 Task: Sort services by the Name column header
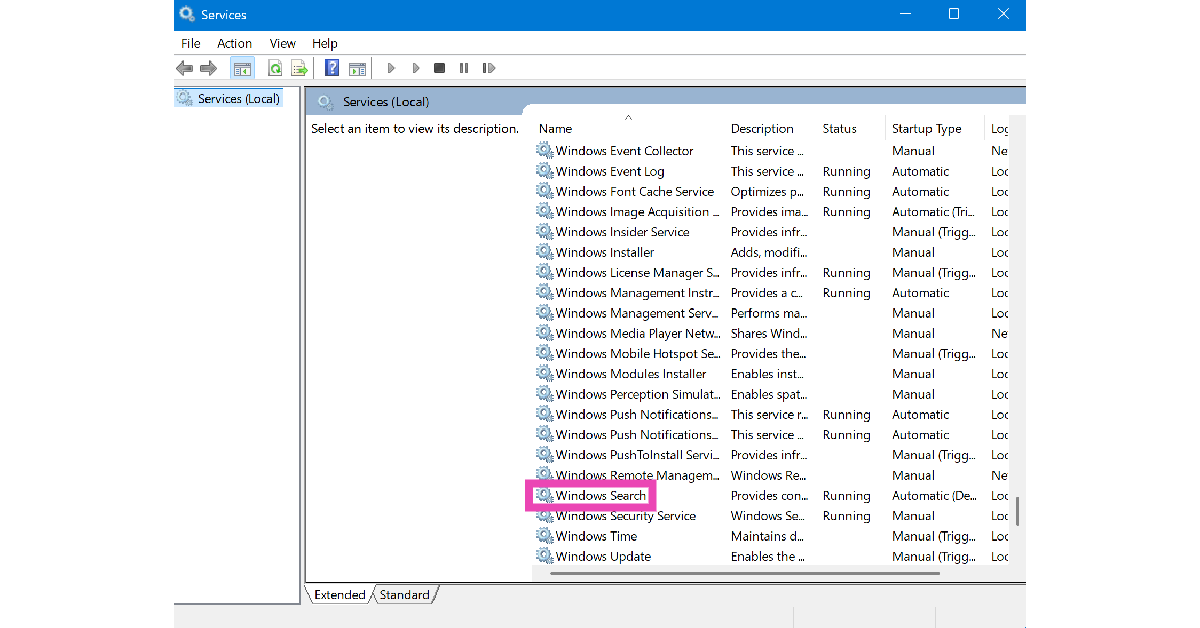click(x=556, y=129)
